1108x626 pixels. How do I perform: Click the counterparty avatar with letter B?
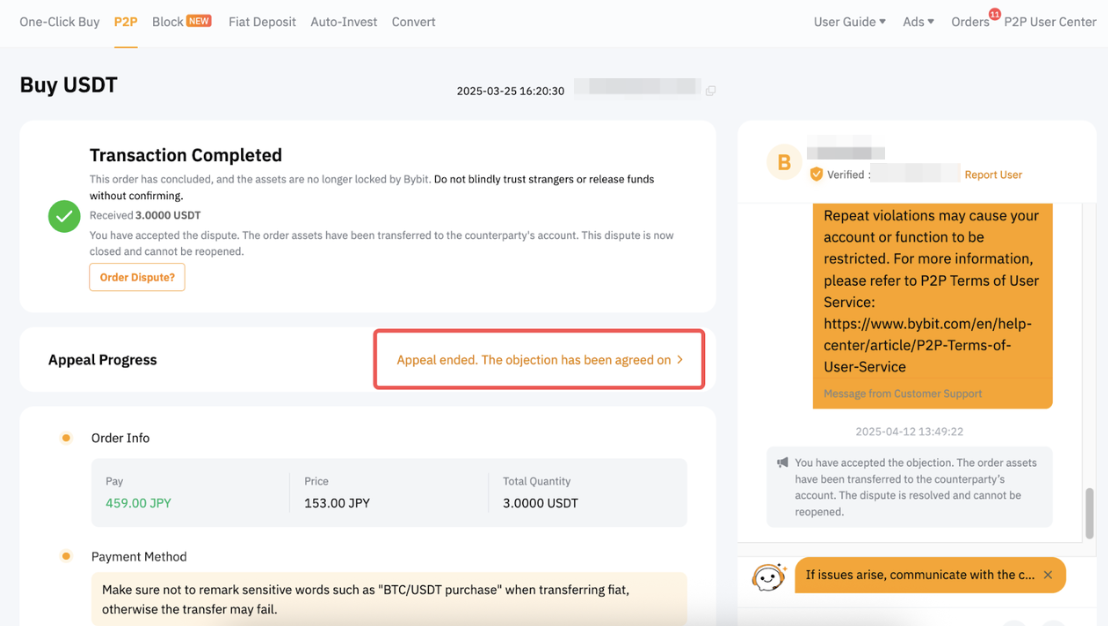click(783, 162)
